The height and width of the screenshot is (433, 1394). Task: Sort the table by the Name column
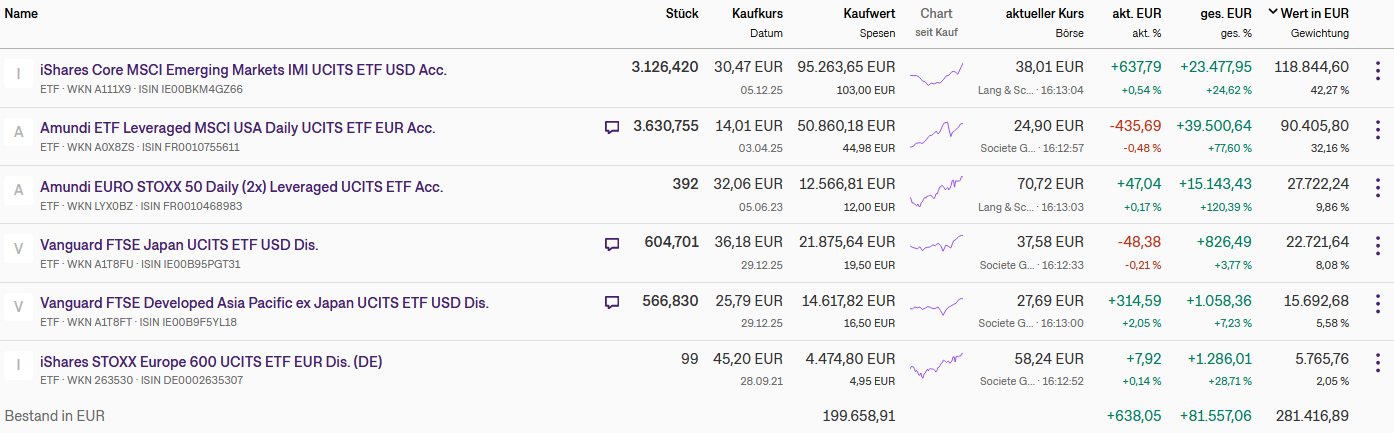click(x=21, y=14)
